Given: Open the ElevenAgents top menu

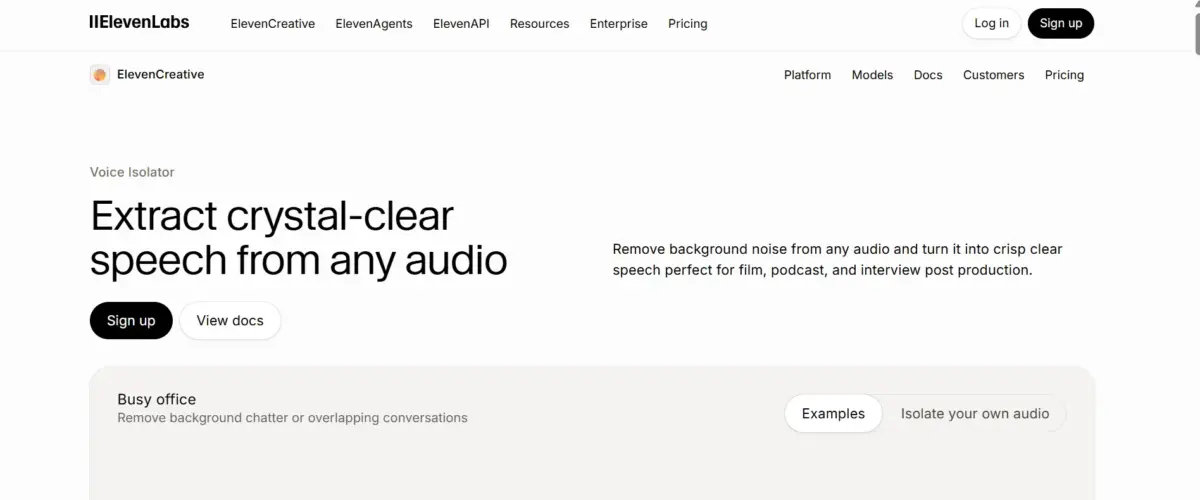Looking at the screenshot, I should 374,24.
